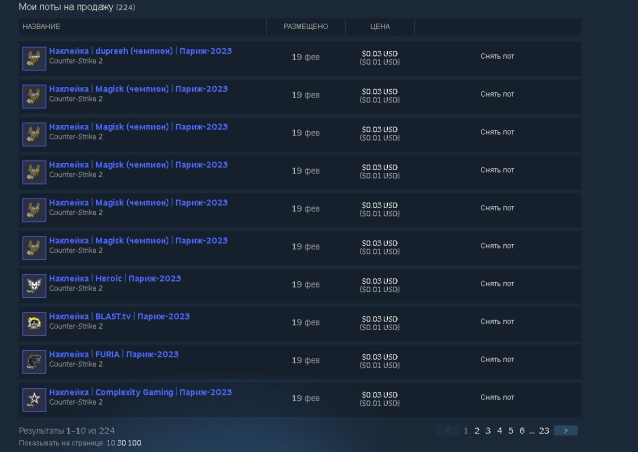Go to next page arrow button

pos(566,430)
